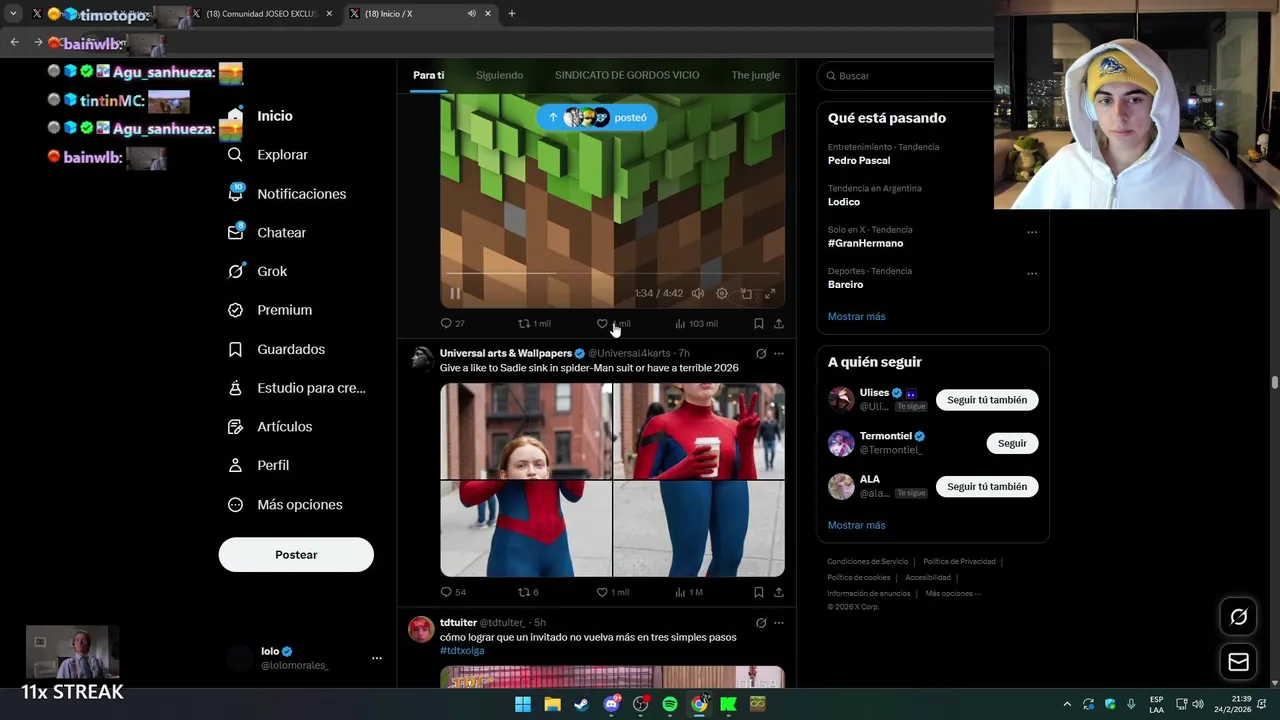Show more trends under Qué está pasando
The width and height of the screenshot is (1280, 720).
pos(856,316)
